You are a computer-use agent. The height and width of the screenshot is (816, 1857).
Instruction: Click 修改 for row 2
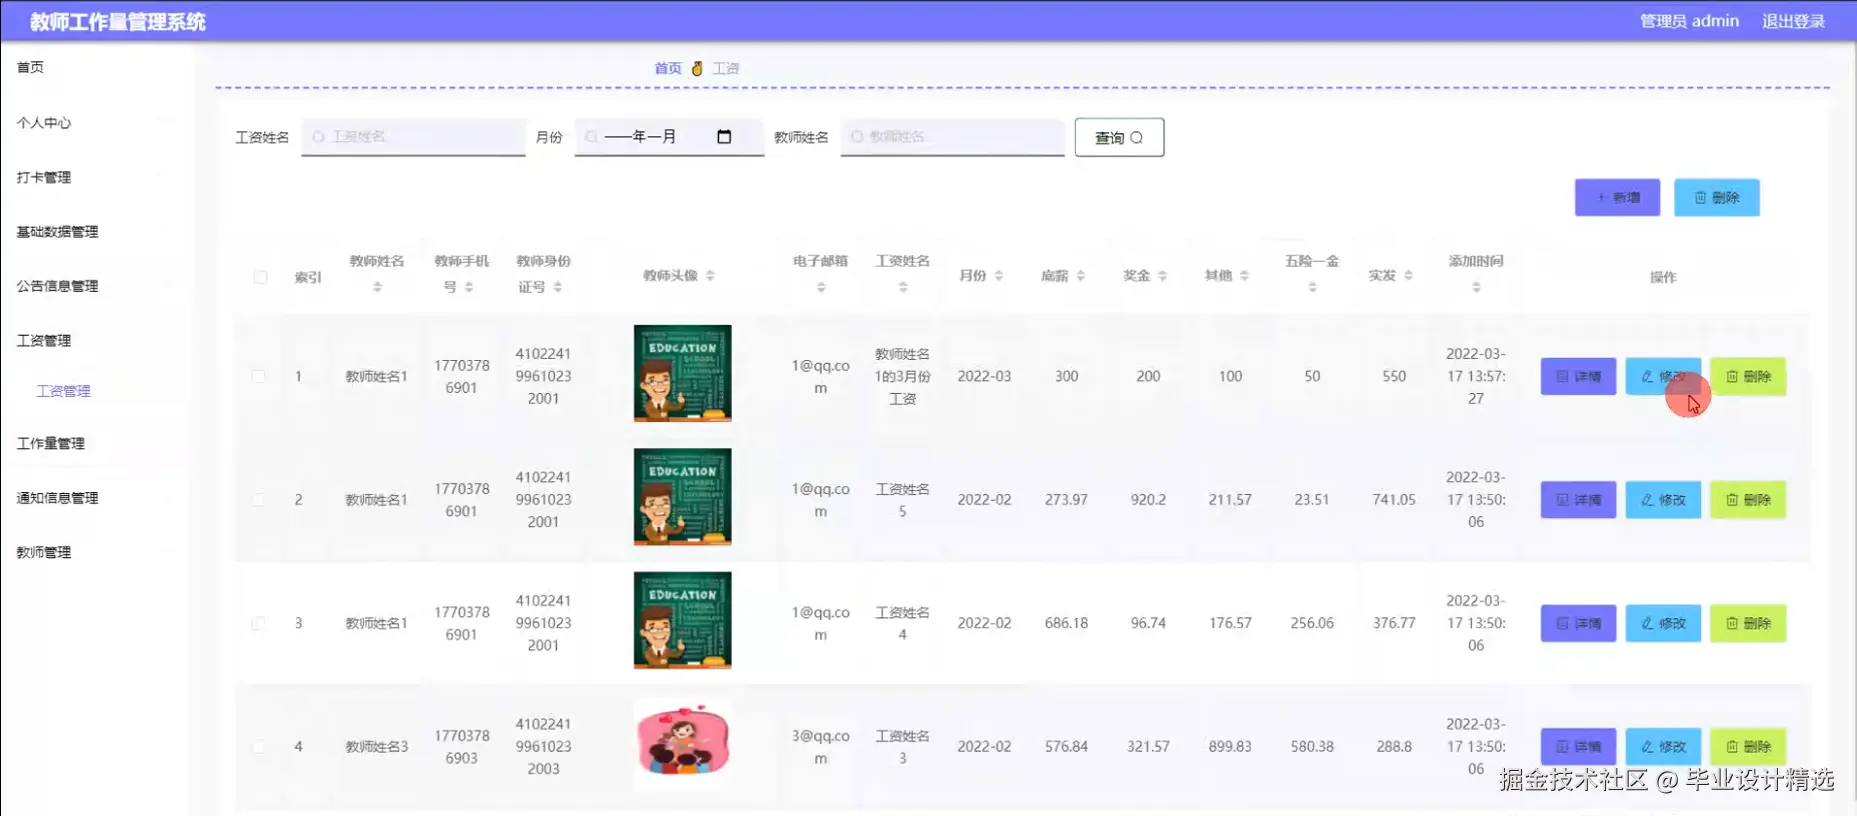pos(1663,499)
